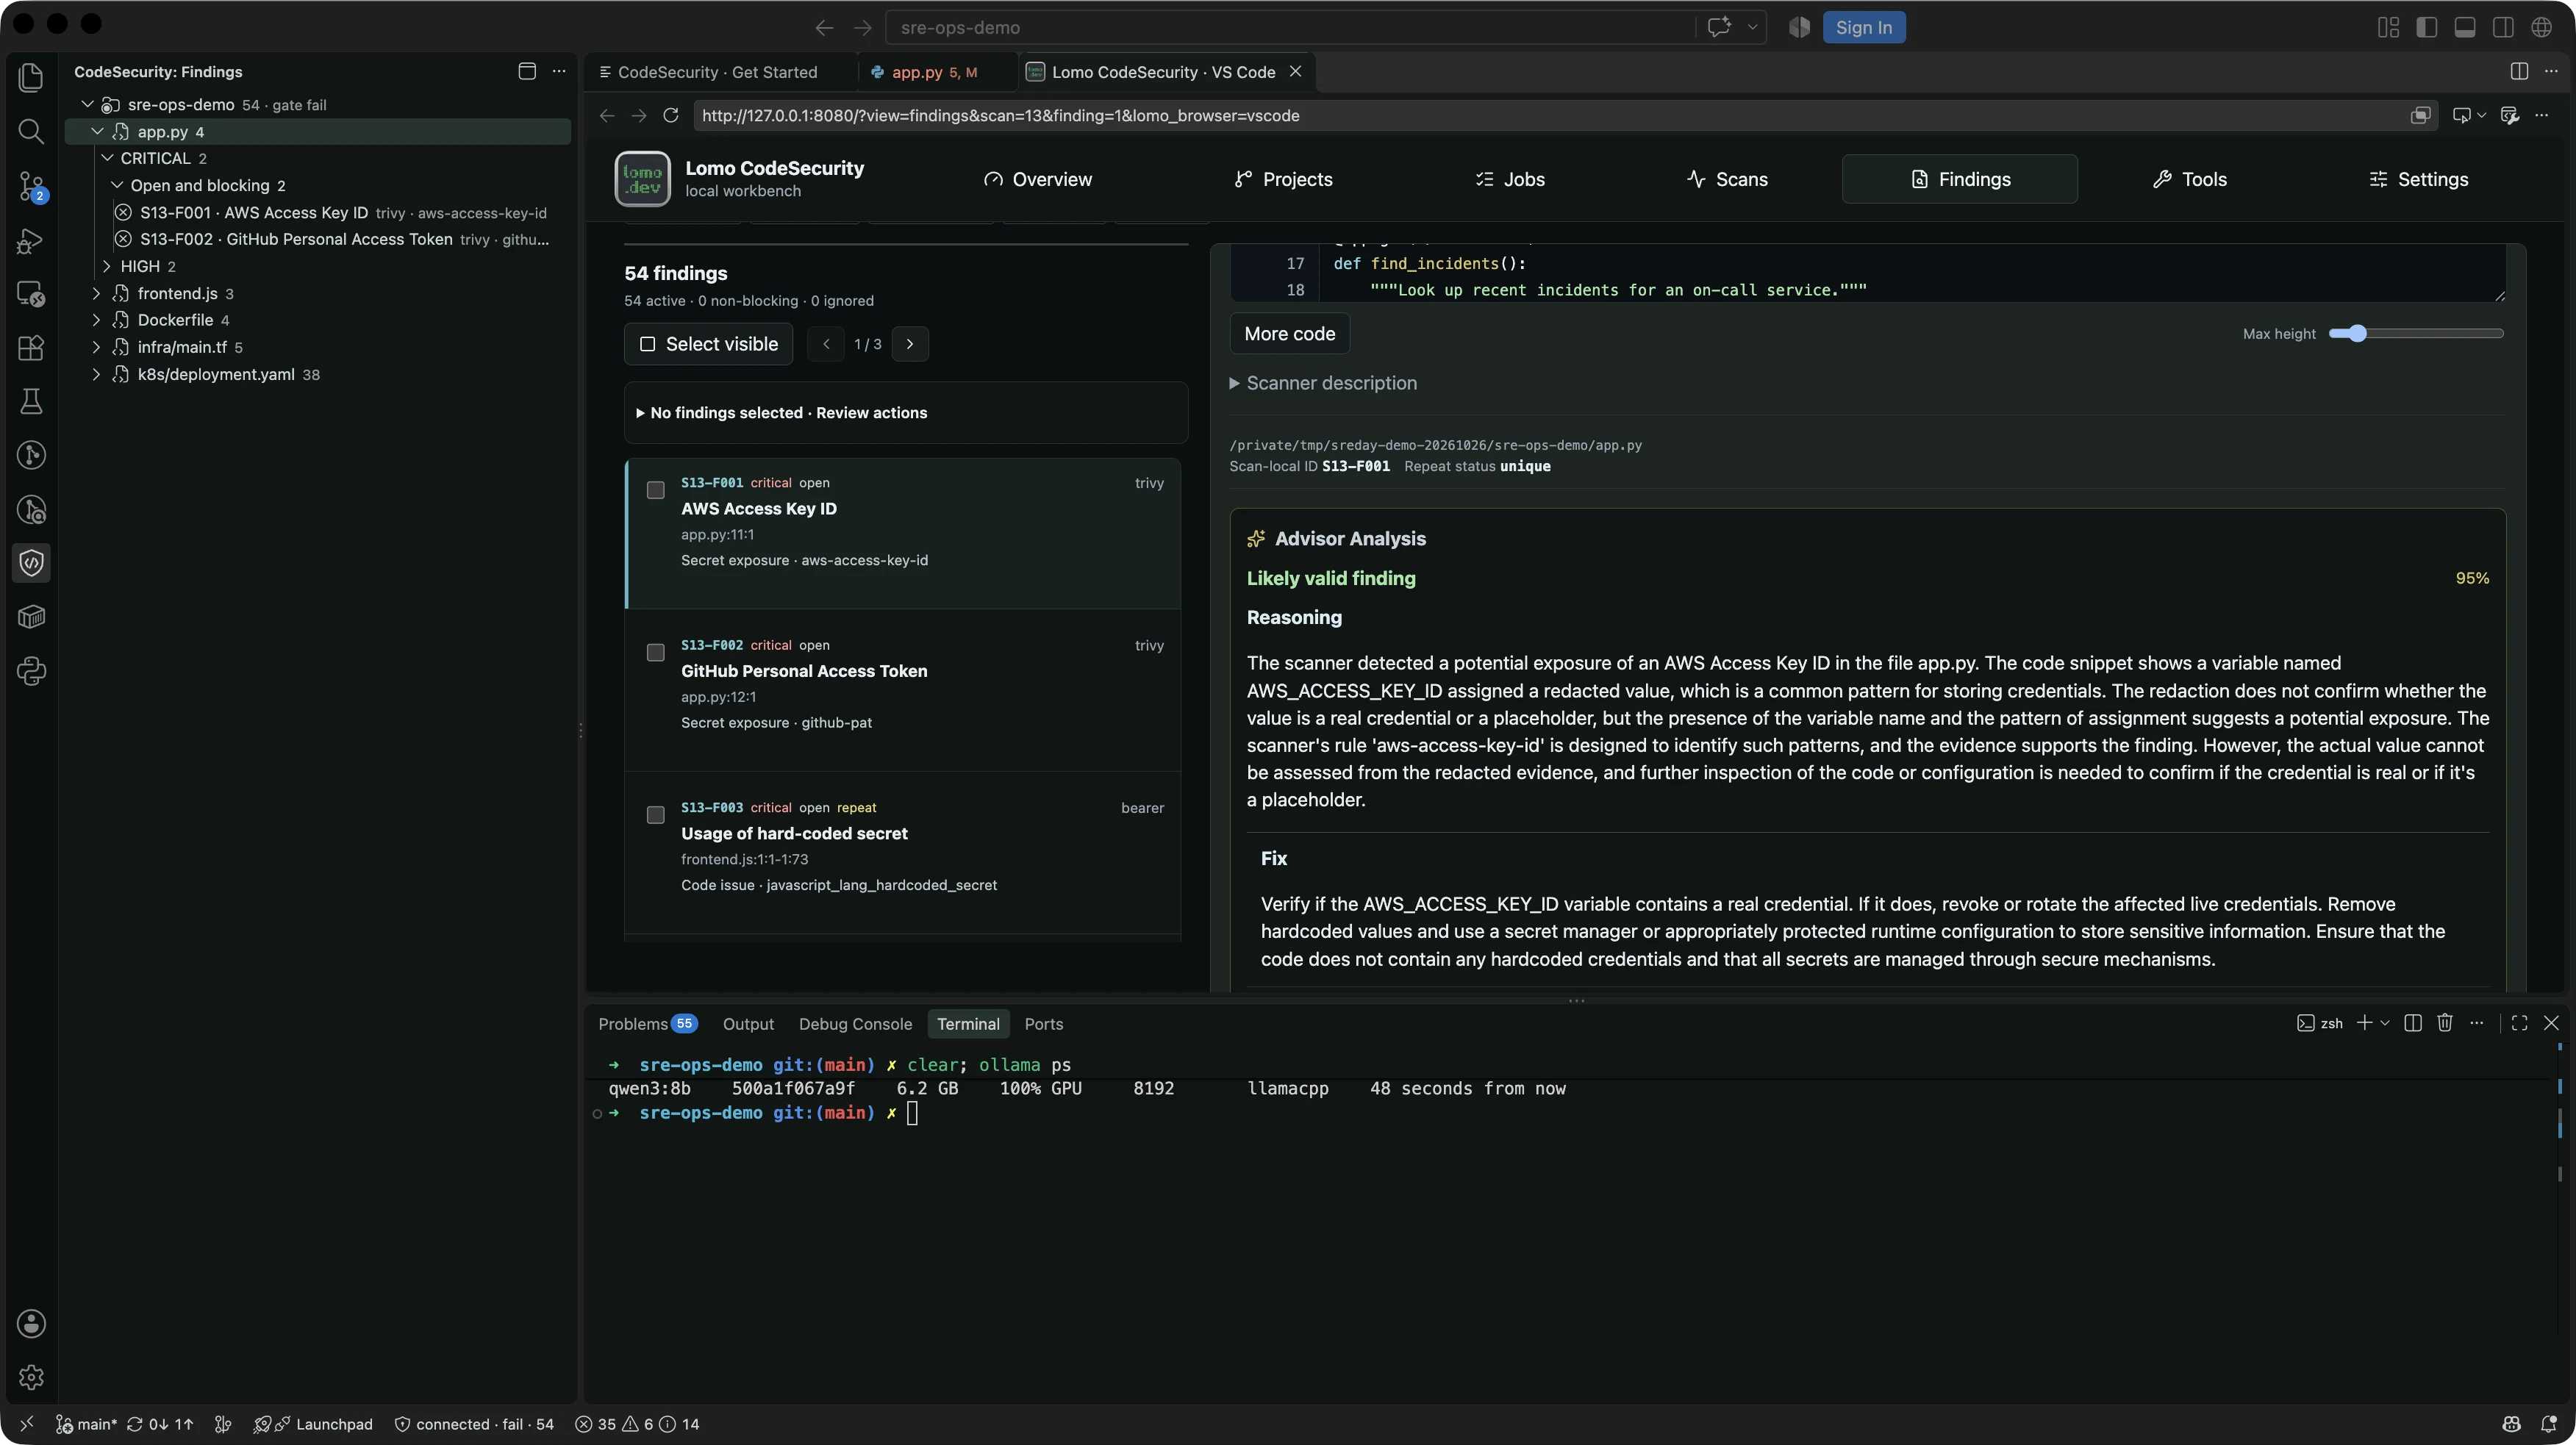Click the More code button
Screen dimensions: 2576x1445
click(x=1289, y=334)
